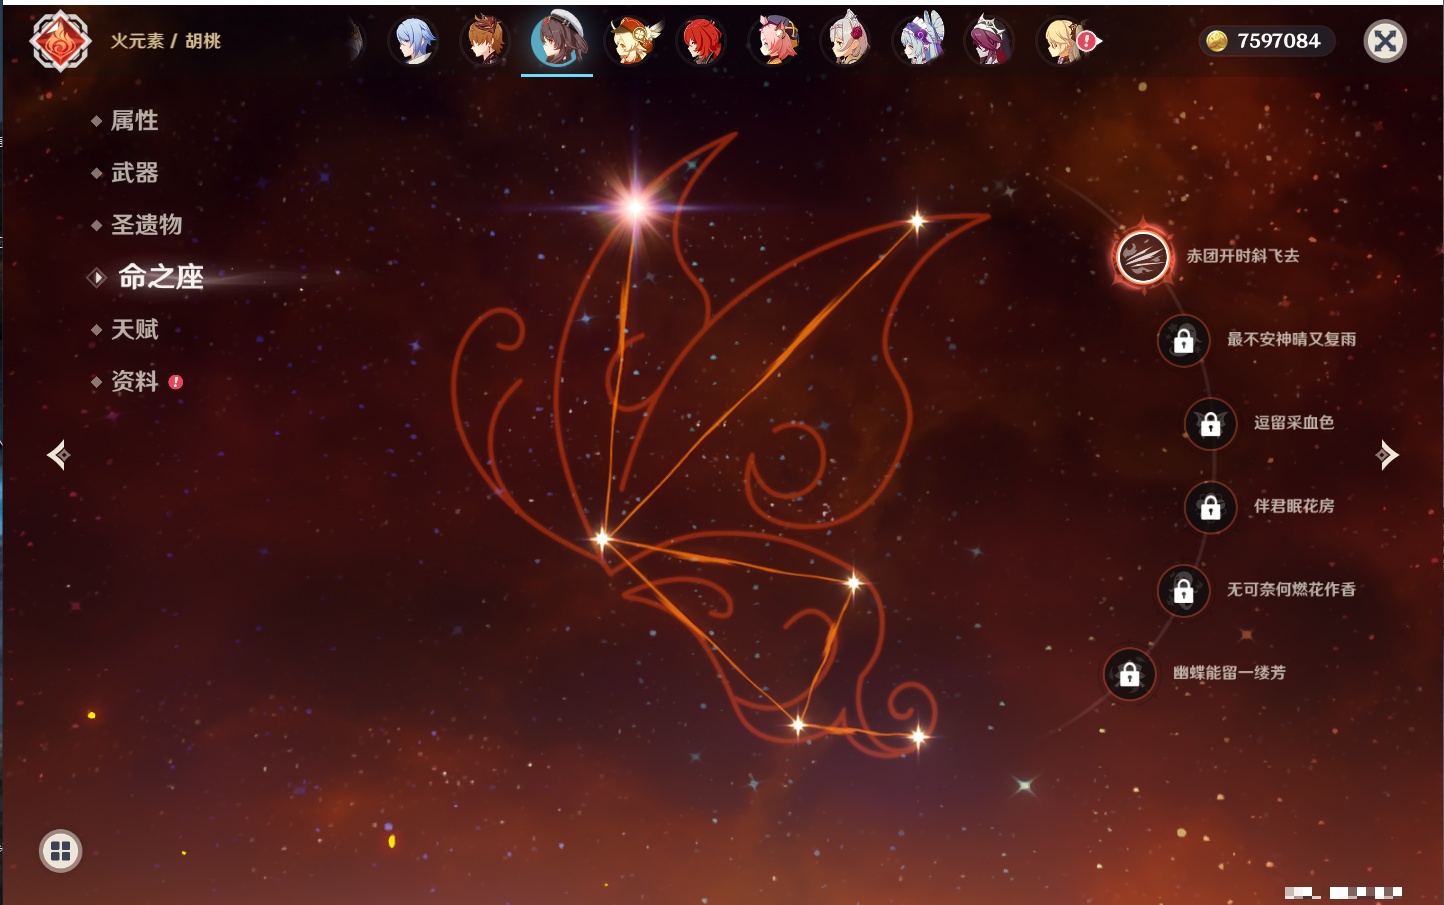1444x905 pixels.
Task: Click lock icon beside 幽蝶能留一缕芳
Action: pyautogui.click(x=1129, y=675)
